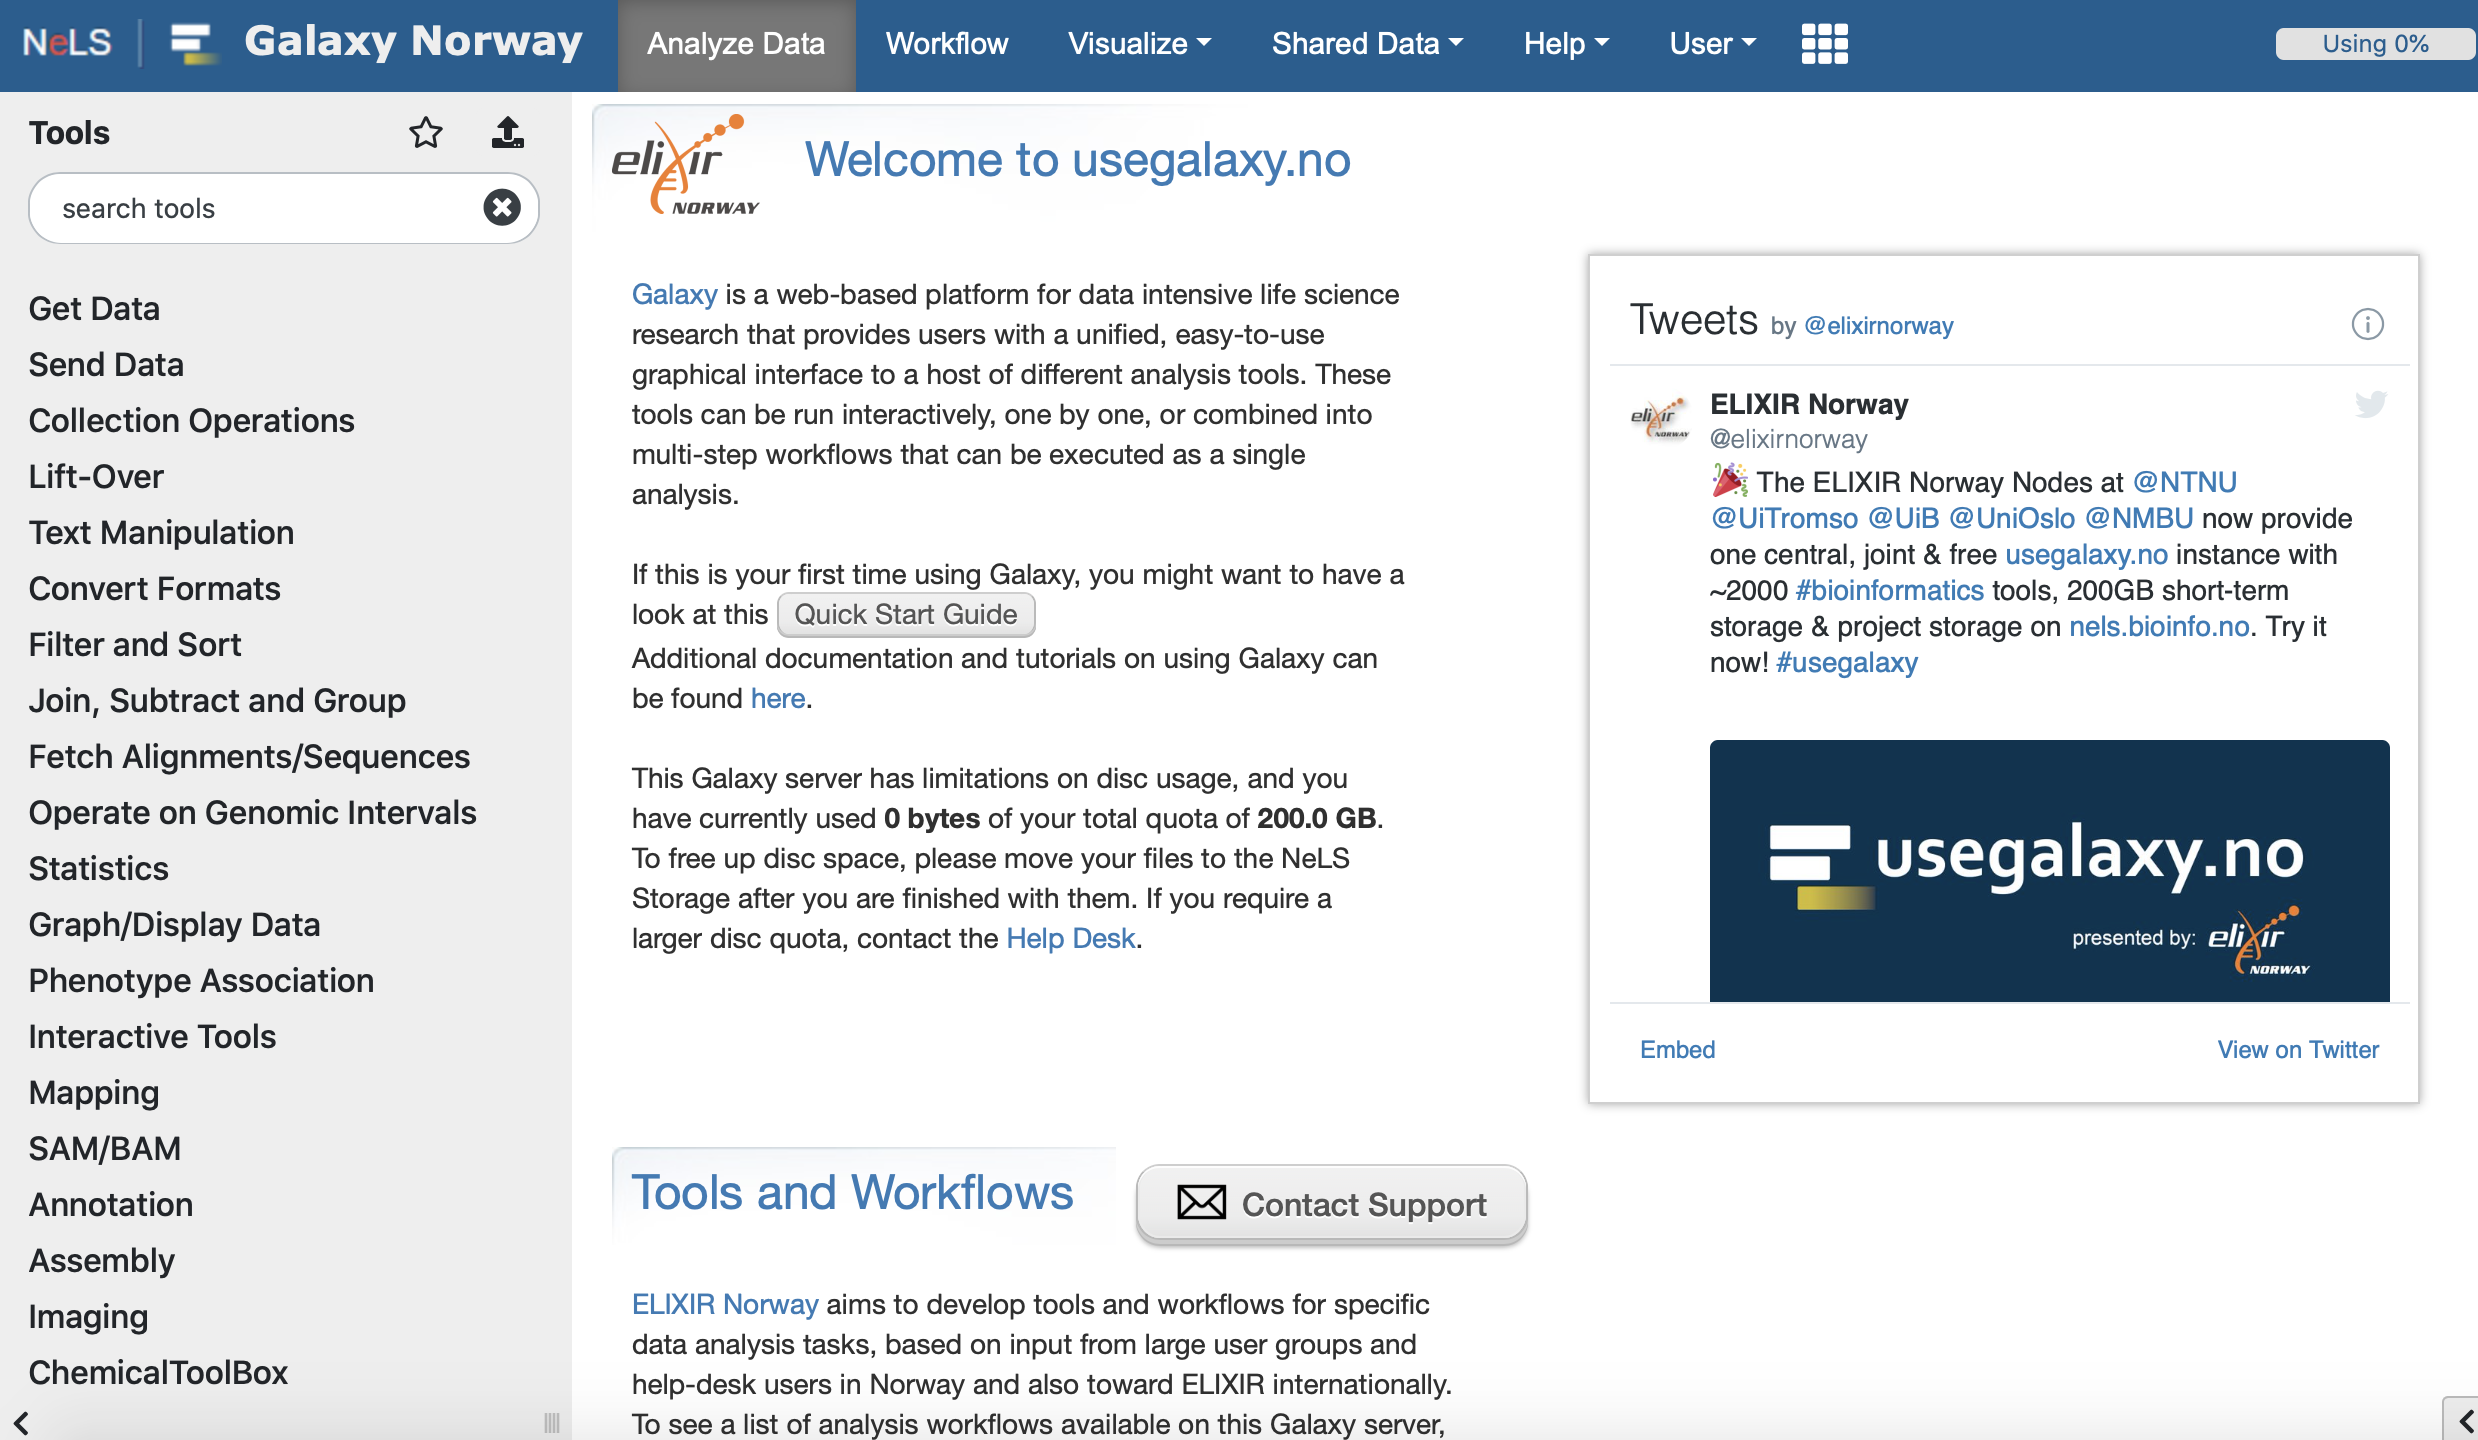Expand Text Manipulation tools
Screen dimensions: 2478x1440
click(x=161, y=532)
